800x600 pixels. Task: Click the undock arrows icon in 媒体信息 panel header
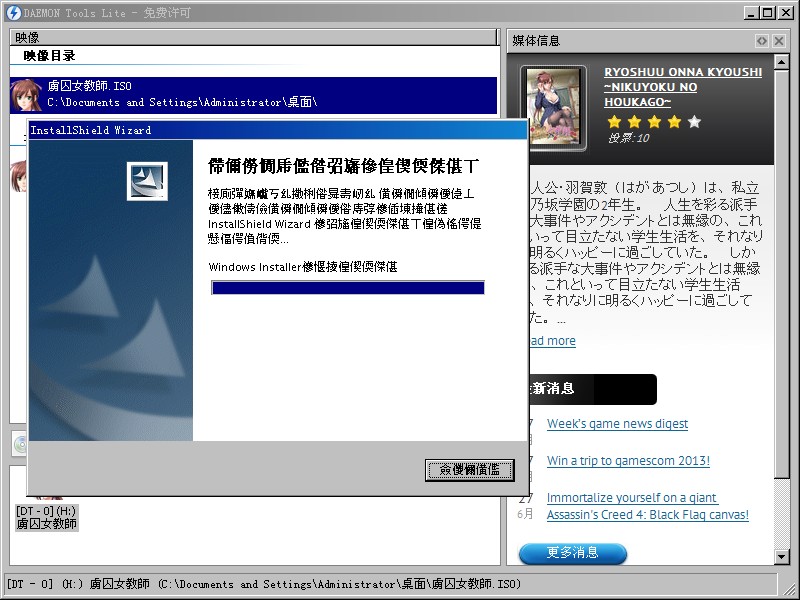pyautogui.click(x=762, y=41)
